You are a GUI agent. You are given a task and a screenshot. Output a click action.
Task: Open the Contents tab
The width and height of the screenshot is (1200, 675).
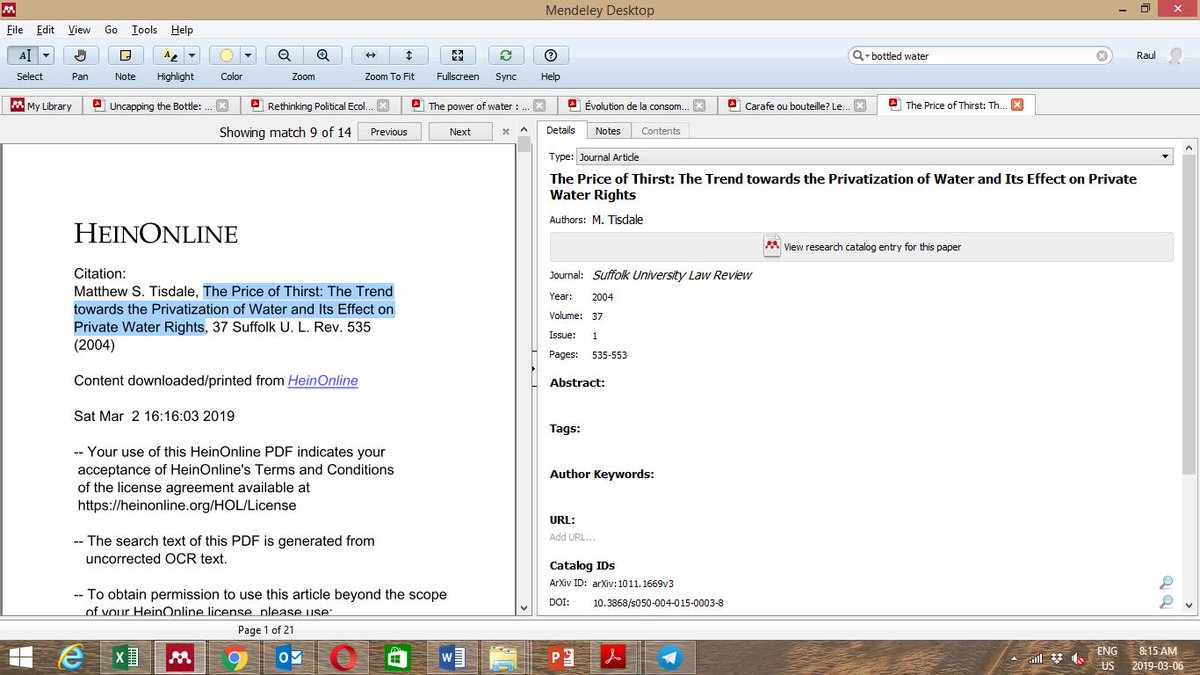click(x=661, y=131)
